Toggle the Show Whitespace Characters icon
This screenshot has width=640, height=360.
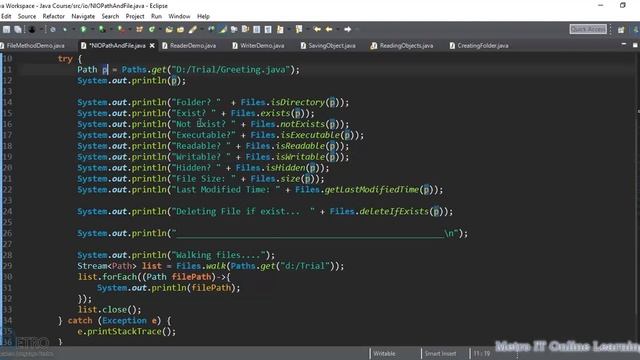268,29
